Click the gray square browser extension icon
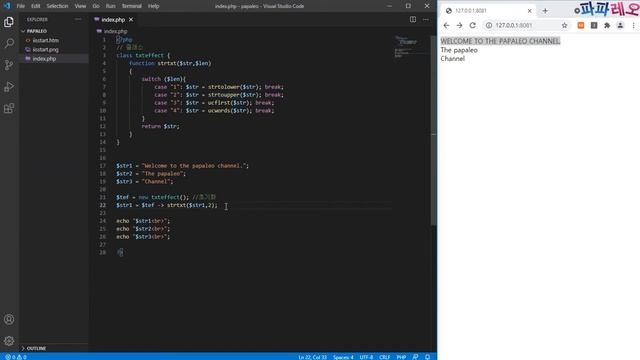This screenshot has width=640, height=360. pos(594,25)
